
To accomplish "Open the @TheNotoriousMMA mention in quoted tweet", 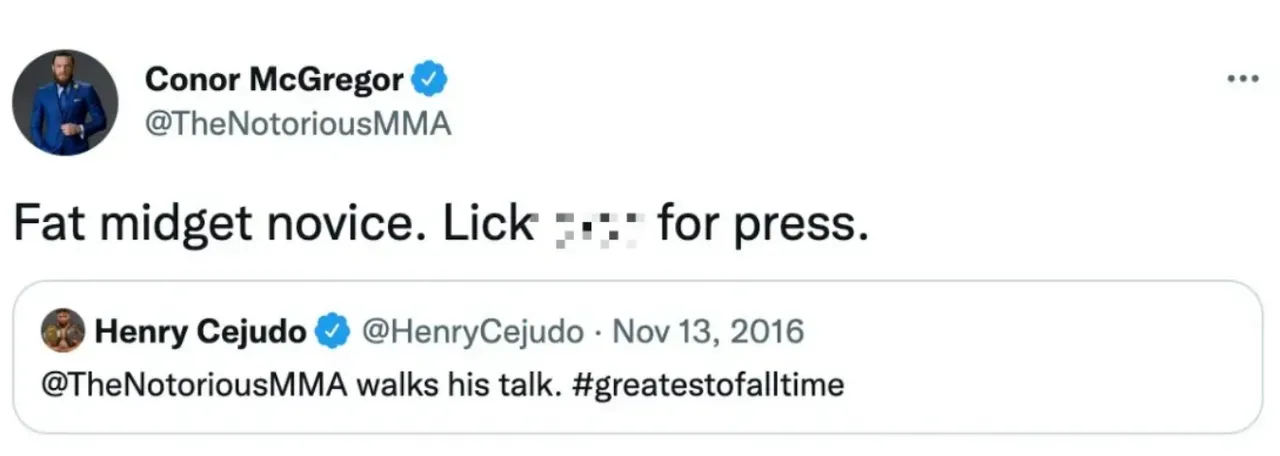I will click(189, 385).
